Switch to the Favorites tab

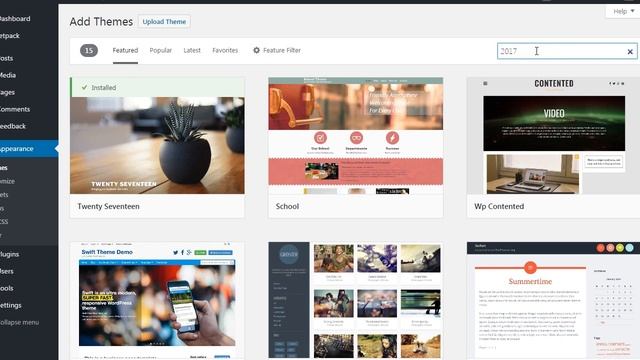[x=225, y=51]
